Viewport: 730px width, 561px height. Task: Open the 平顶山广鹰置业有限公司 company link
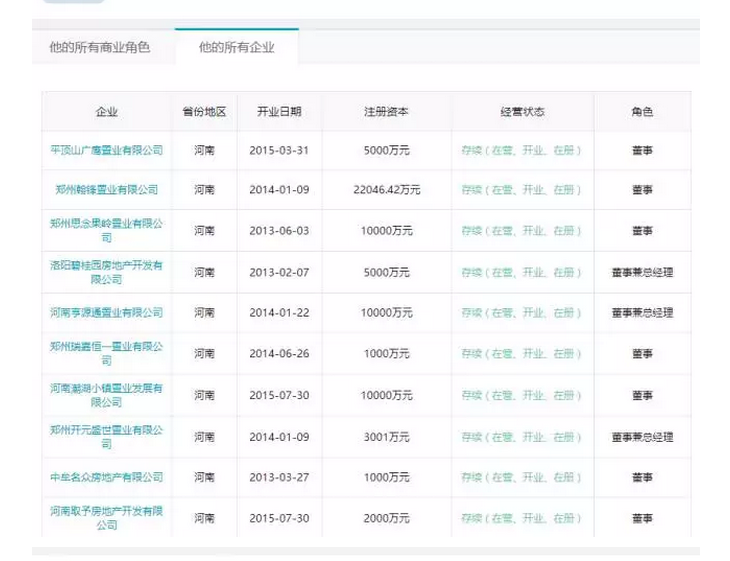106,150
